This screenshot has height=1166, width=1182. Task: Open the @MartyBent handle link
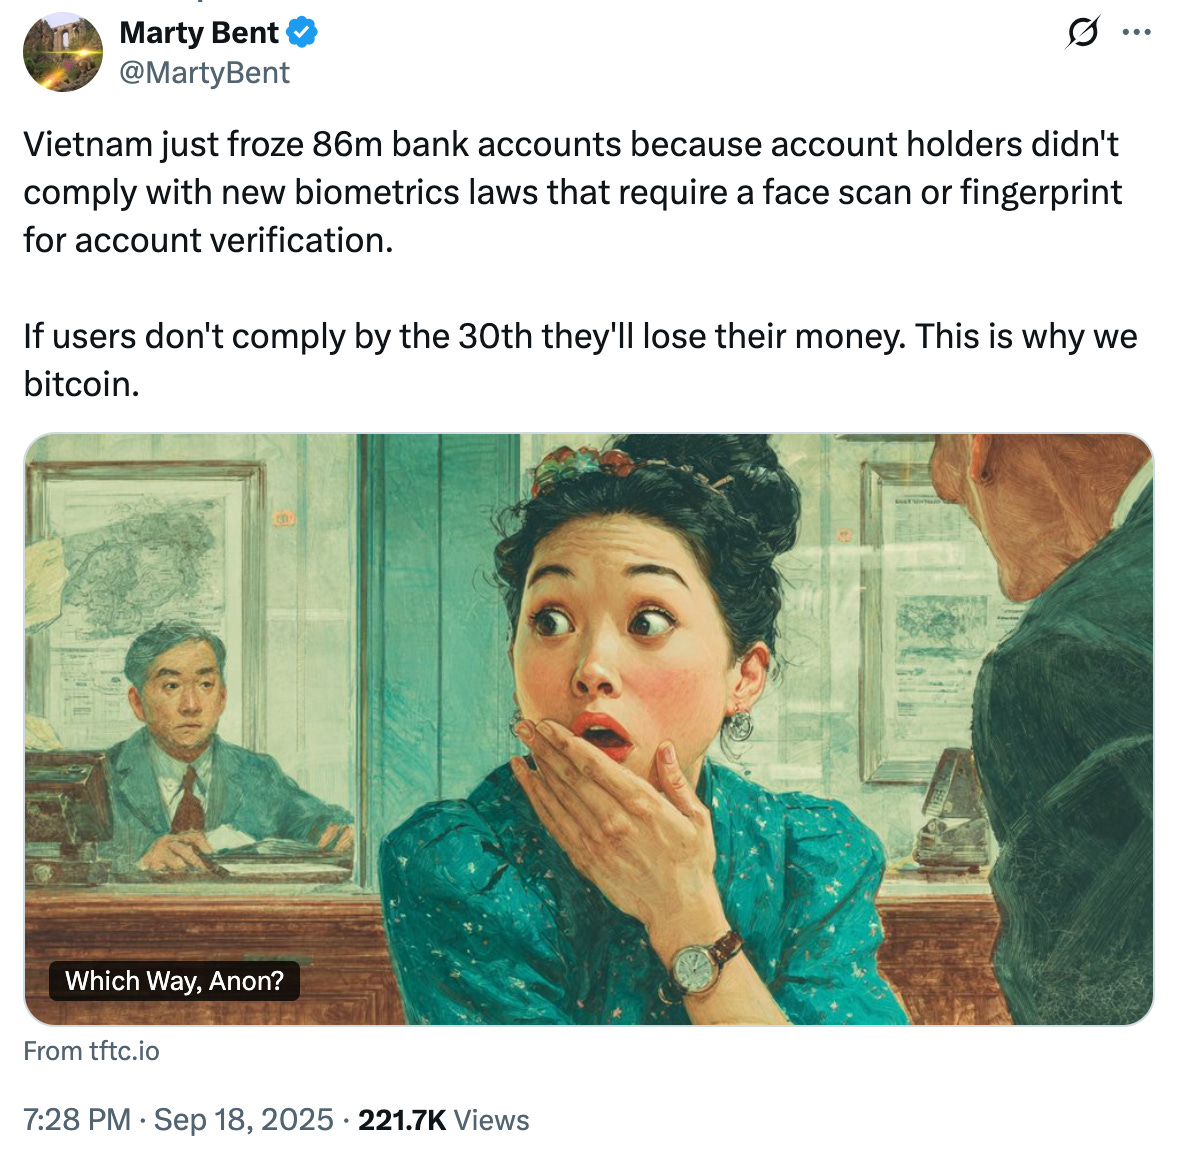204,73
